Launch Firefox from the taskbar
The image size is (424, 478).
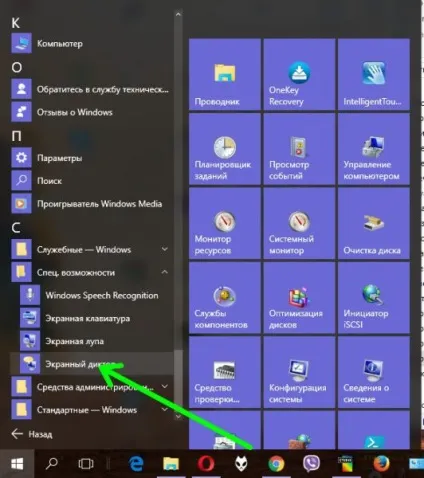381,464
